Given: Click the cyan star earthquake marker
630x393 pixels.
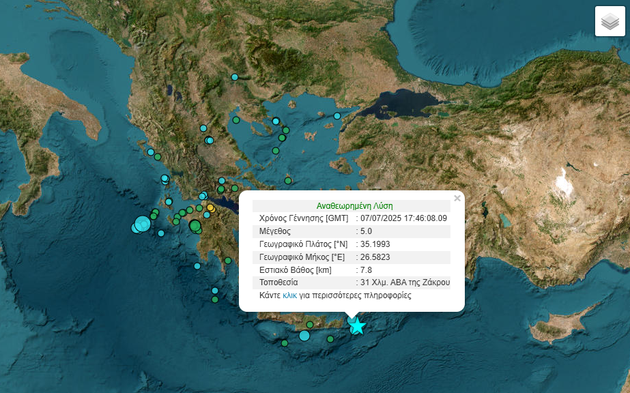Looking at the screenshot, I should pos(356,326).
